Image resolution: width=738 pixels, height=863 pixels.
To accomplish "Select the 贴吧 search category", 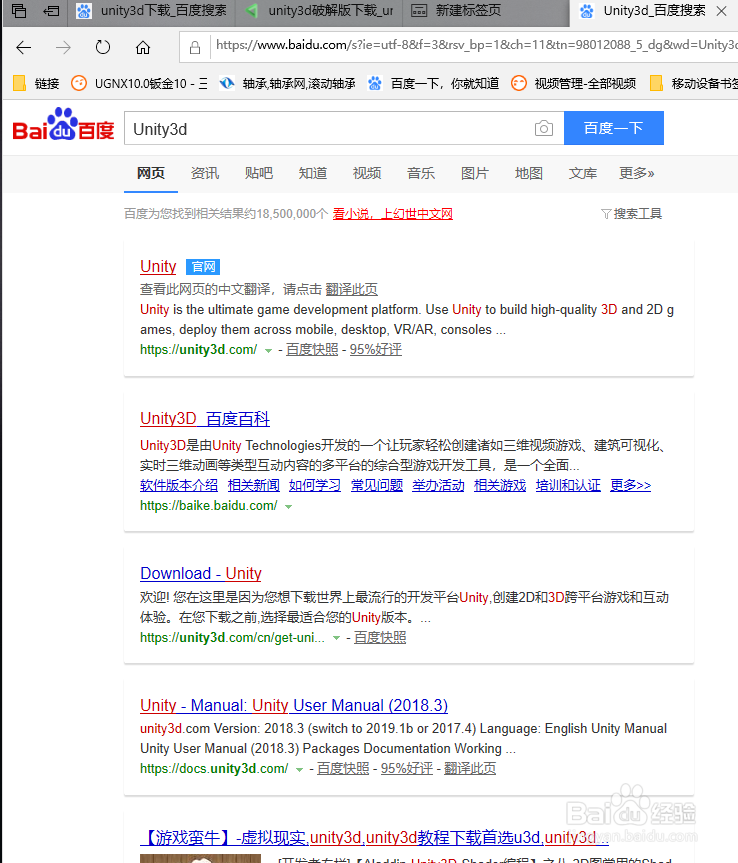I will click(x=259, y=173).
